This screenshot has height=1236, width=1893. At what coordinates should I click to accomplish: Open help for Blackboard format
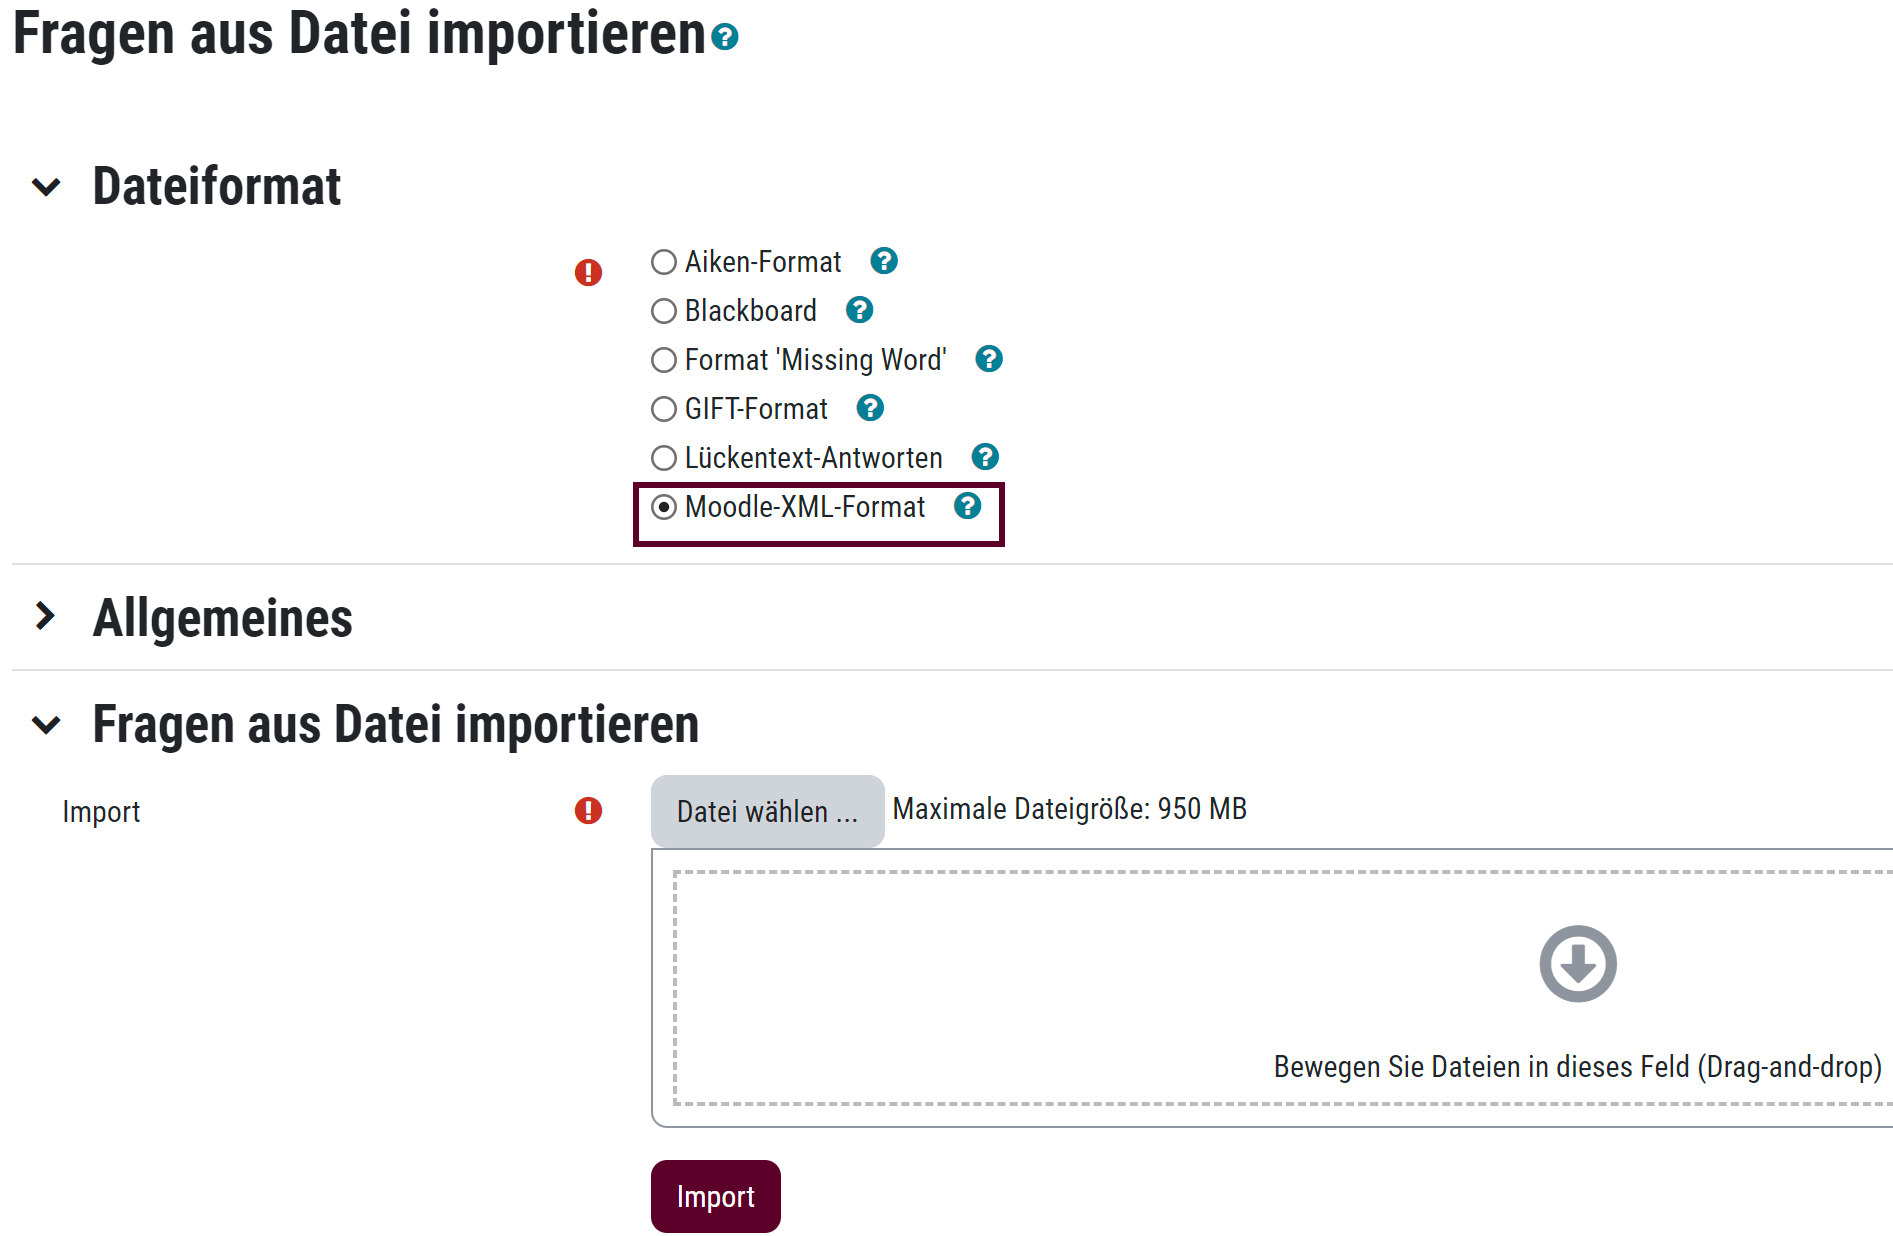860,310
